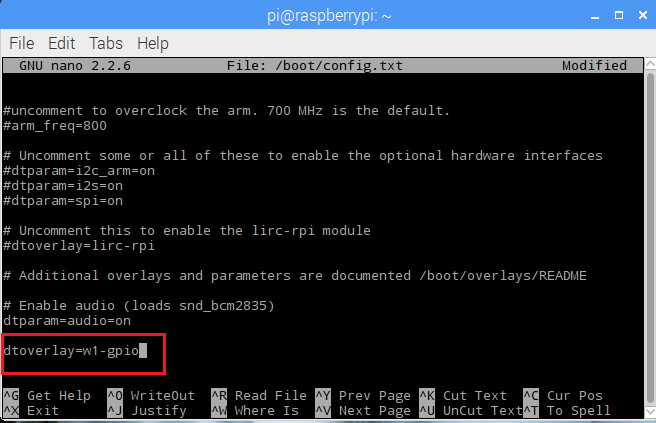Click the line '#dtparam=i2c_arm=on'
This screenshot has height=423, width=656.
(x=79, y=171)
